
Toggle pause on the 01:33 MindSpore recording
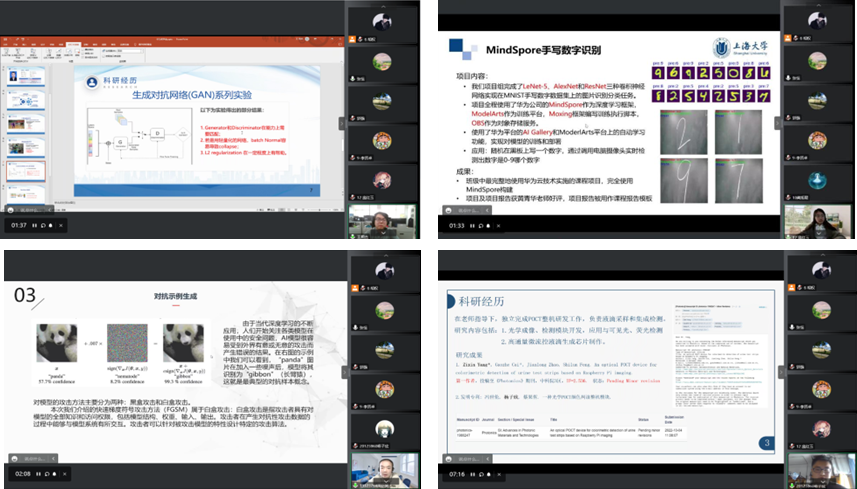(474, 226)
